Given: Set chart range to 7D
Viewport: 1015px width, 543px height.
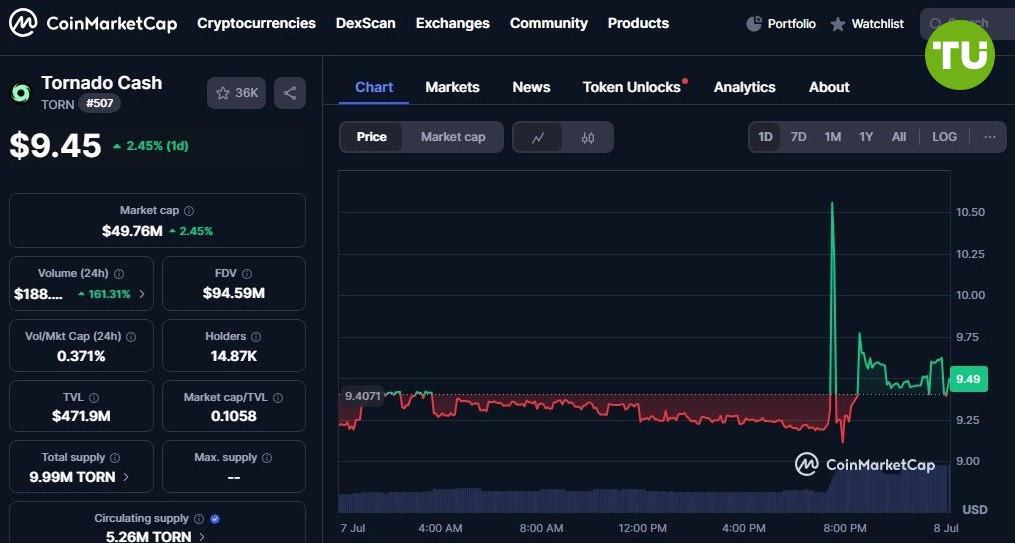Looking at the screenshot, I should (x=798, y=137).
